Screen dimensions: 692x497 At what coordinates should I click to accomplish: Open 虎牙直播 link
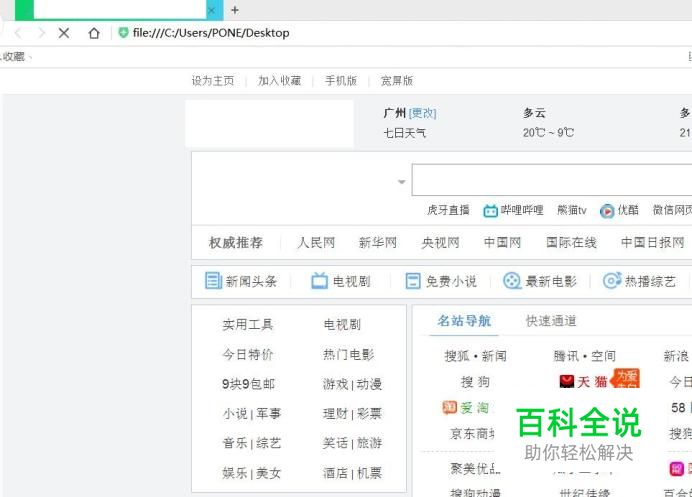[x=448, y=210]
